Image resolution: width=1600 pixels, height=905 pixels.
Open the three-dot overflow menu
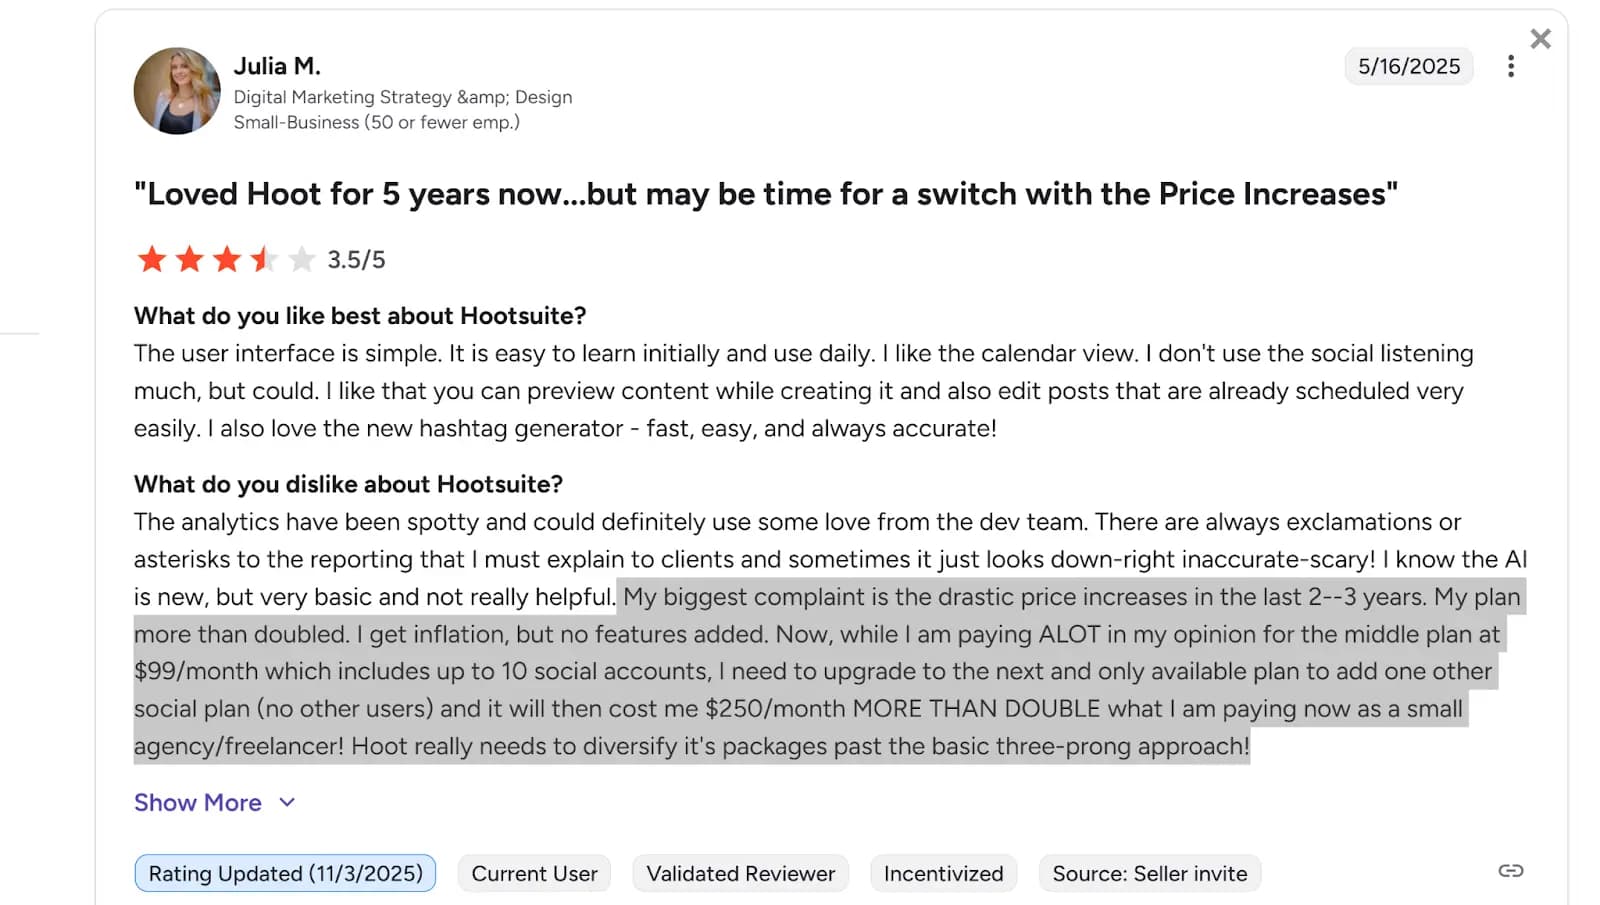click(x=1511, y=65)
